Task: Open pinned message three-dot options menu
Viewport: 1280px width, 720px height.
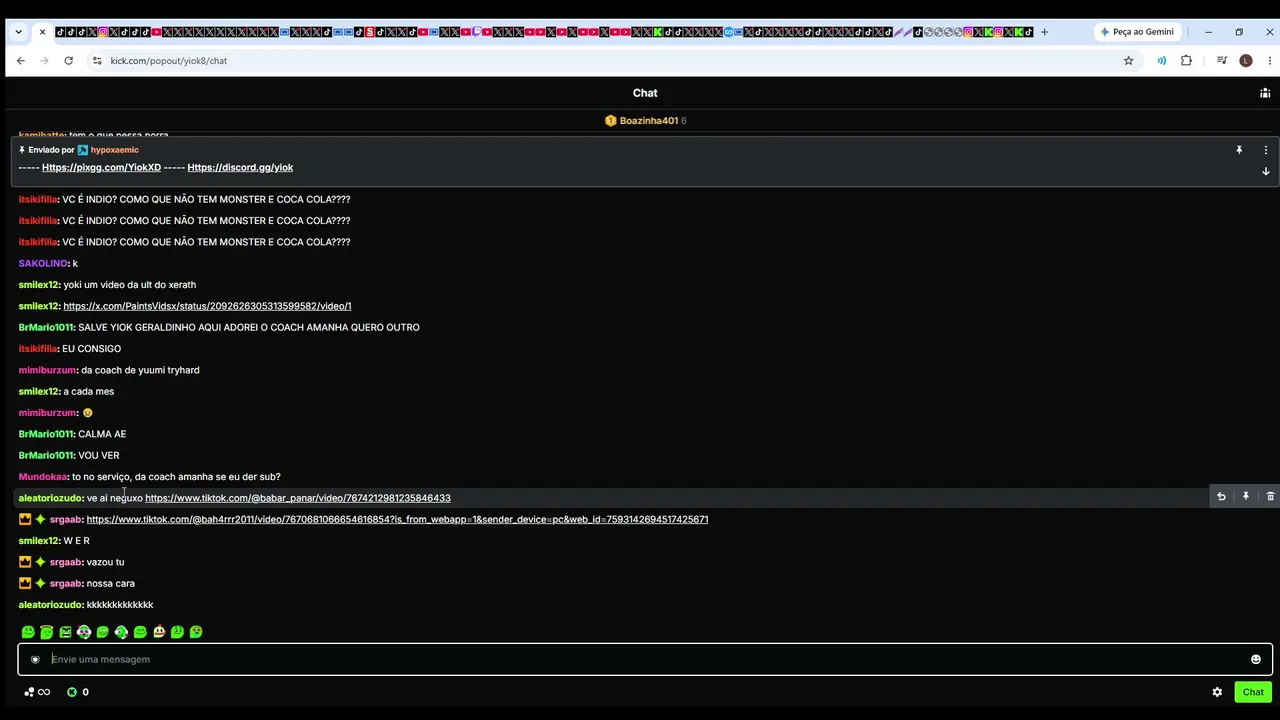Action: pos(1265,150)
